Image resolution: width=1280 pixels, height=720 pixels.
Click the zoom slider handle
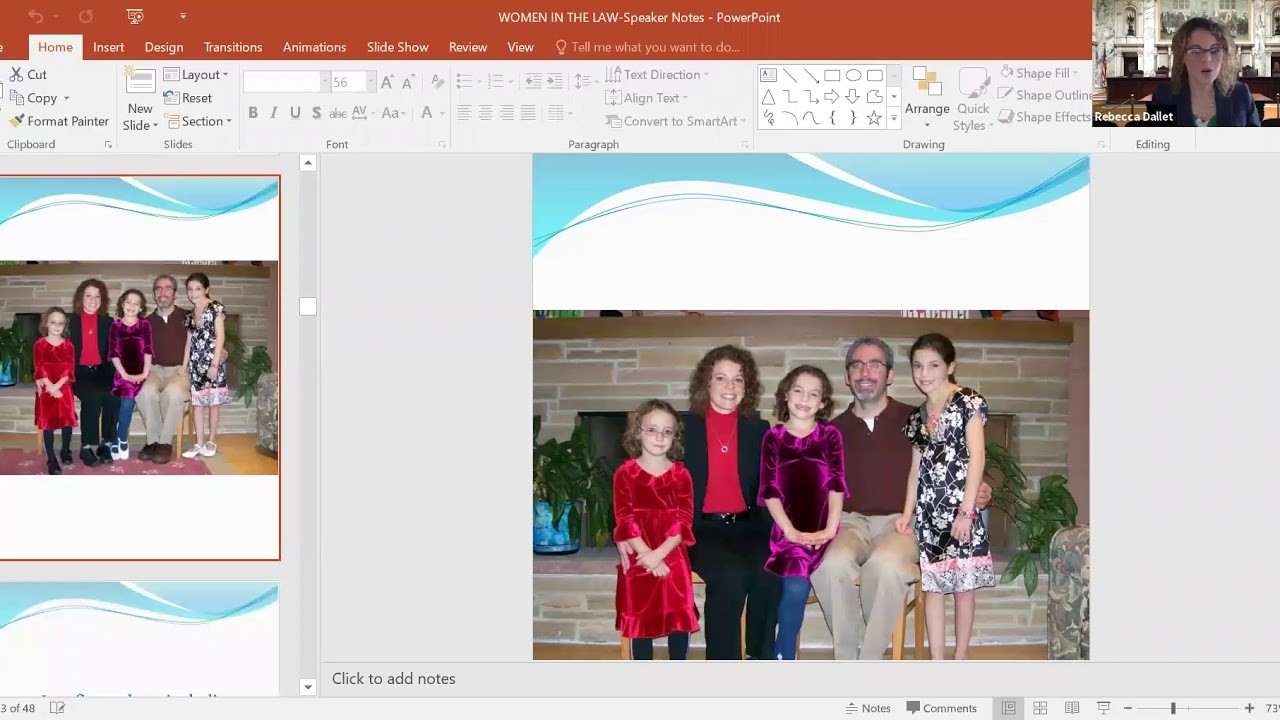point(1173,708)
